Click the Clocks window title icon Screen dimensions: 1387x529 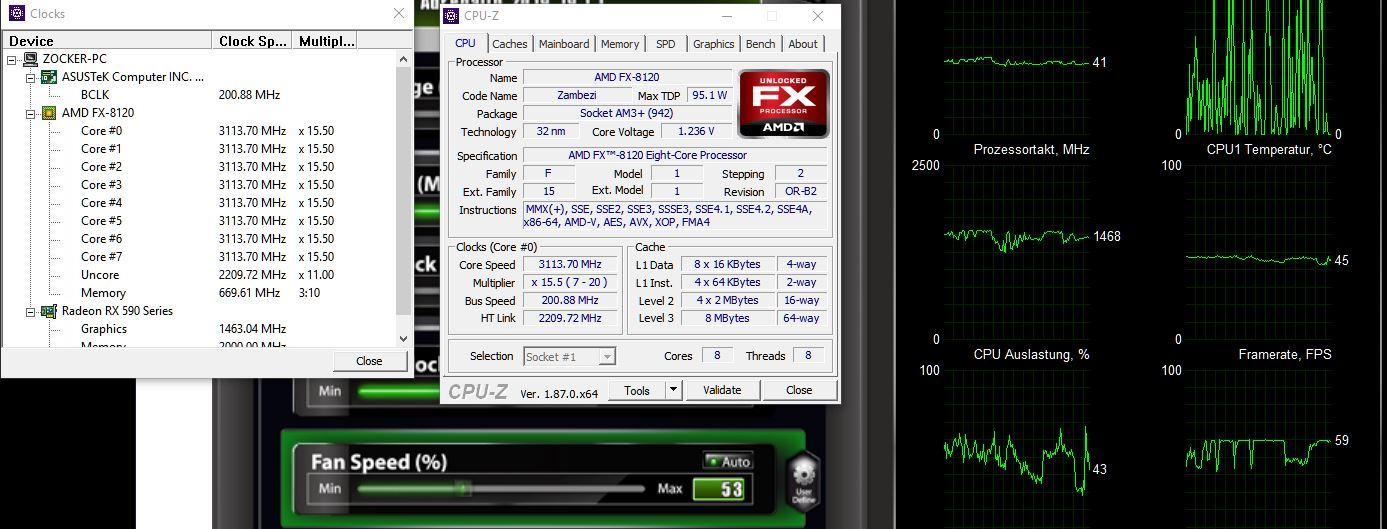(16, 13)
